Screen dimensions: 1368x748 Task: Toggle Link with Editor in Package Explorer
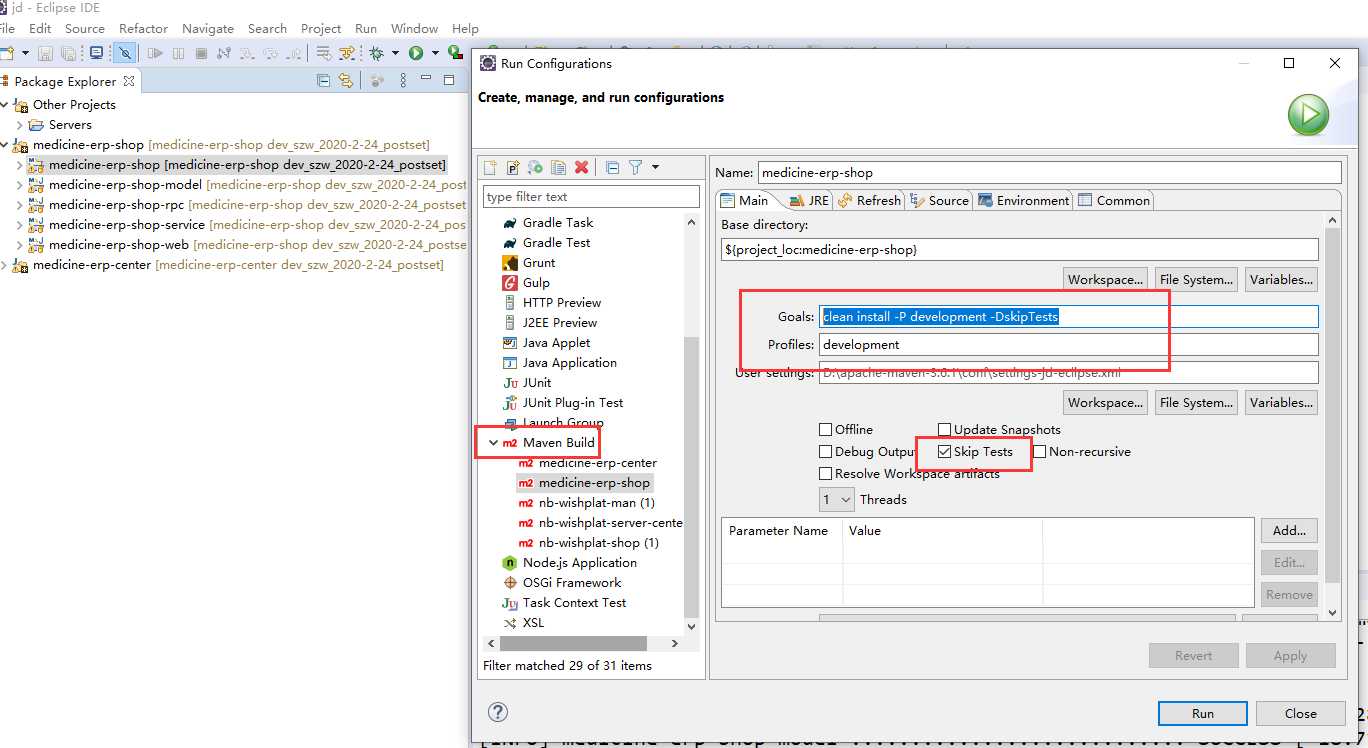click(346, 81)
